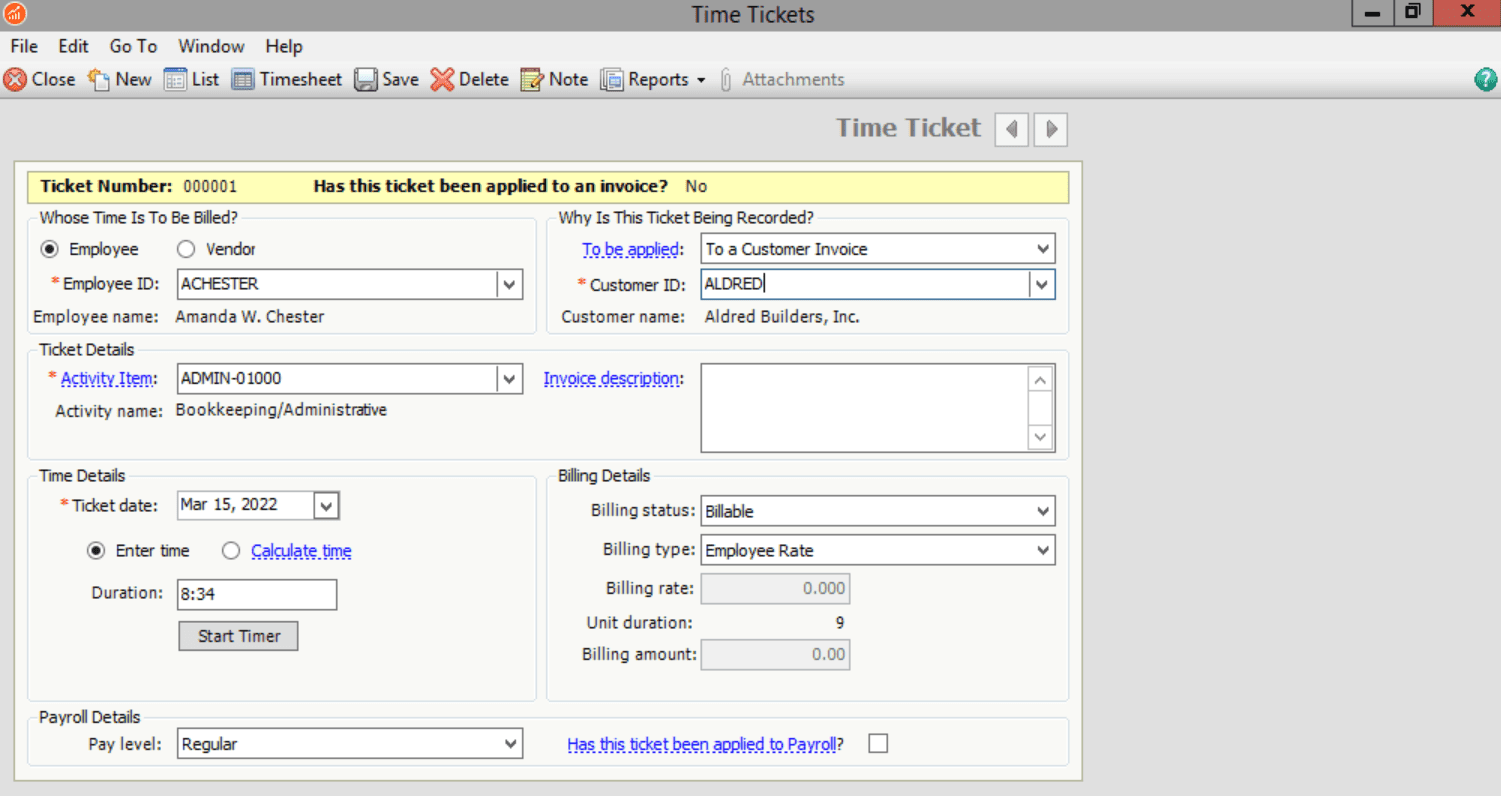Image resolution: width=1501 pixels, height=796 pixels.
Task: Select the Vendor radio button
Action: click(x=185, y=249)
